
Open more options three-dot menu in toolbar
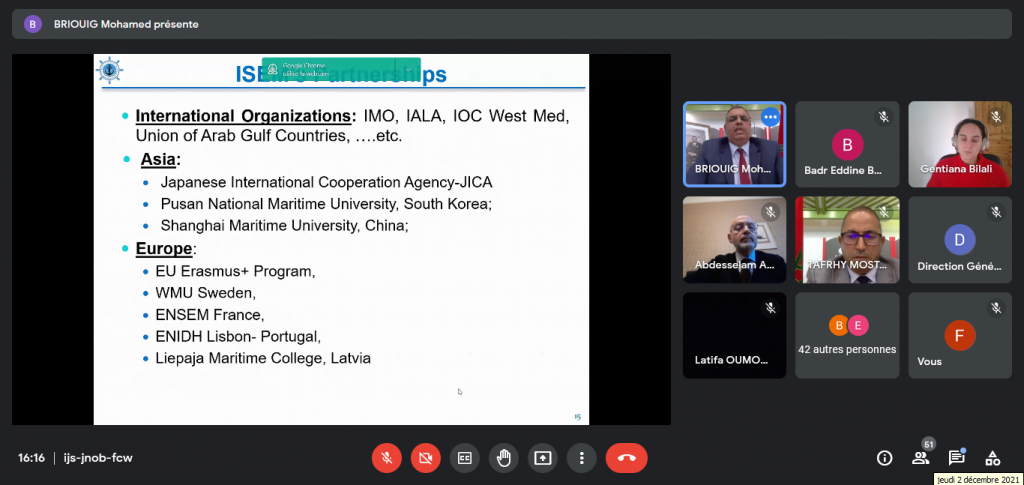coord(581,458)
